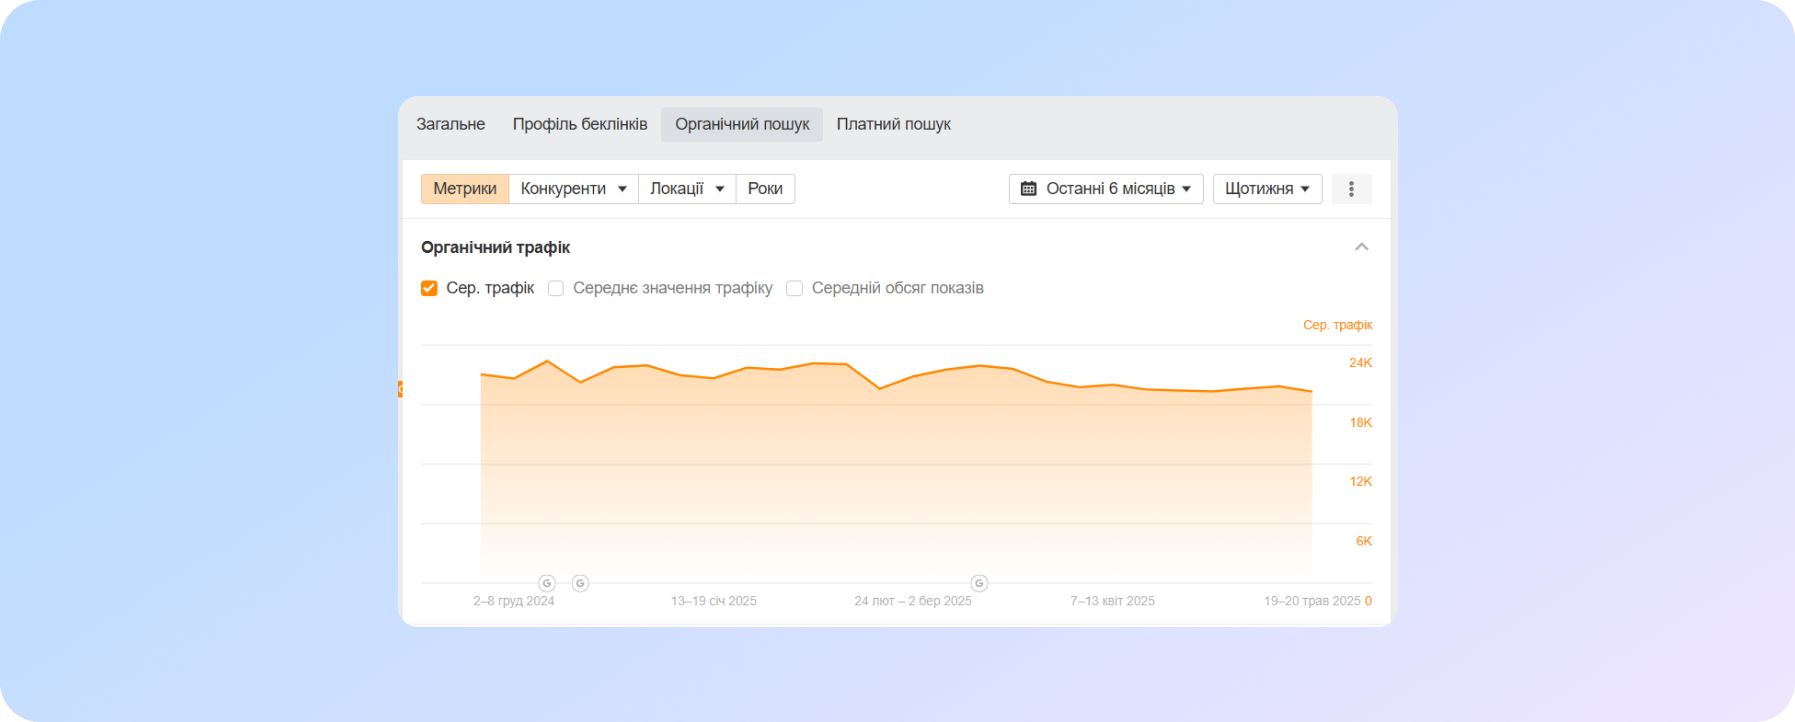
Task: Click Google update marker near March 2025
Action: click(979, 583)
